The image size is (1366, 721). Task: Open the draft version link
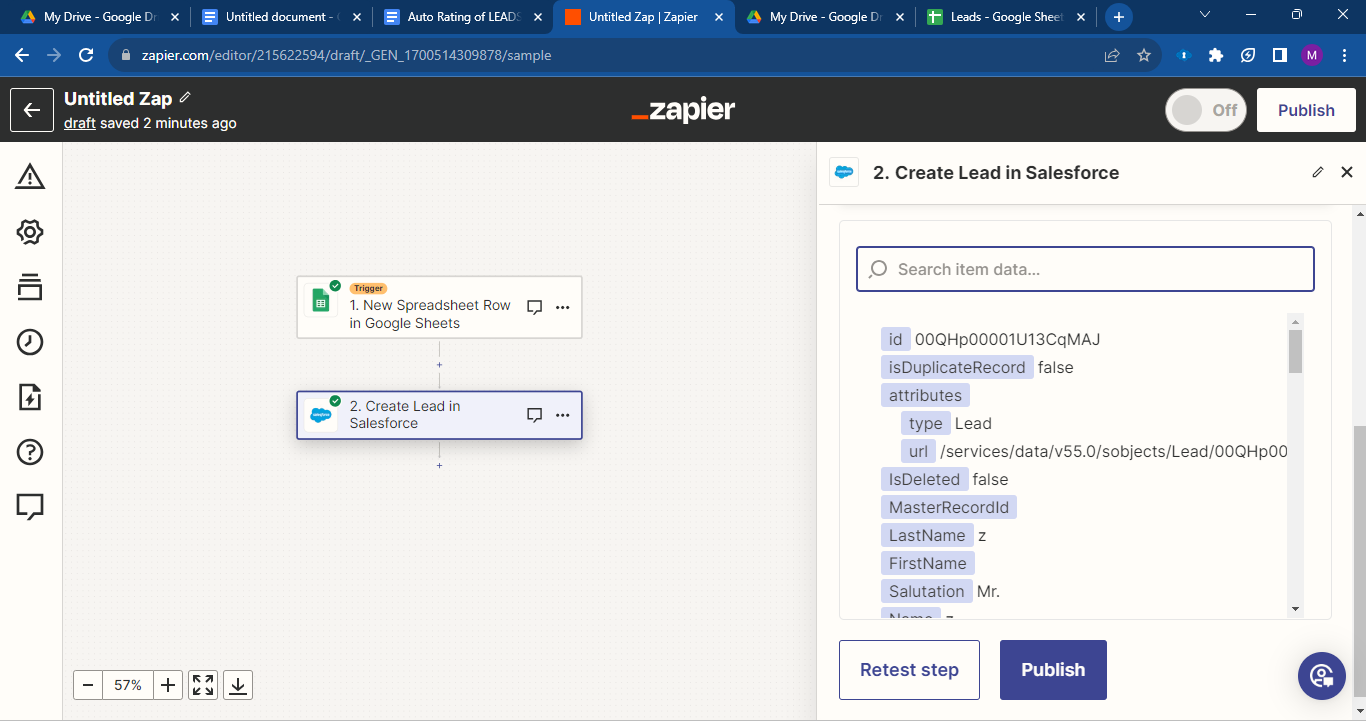tap(80, 123)
